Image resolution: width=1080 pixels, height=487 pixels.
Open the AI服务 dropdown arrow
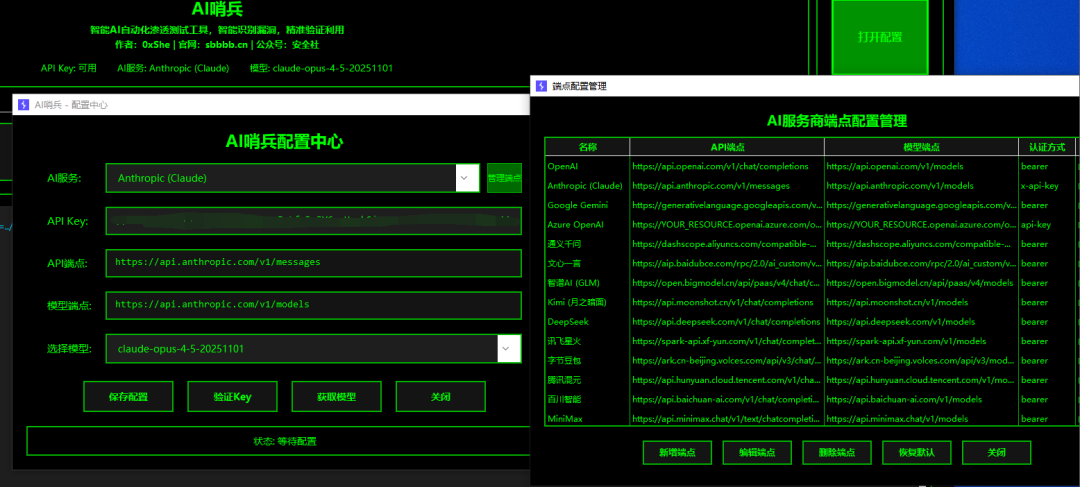coord(468,178)
